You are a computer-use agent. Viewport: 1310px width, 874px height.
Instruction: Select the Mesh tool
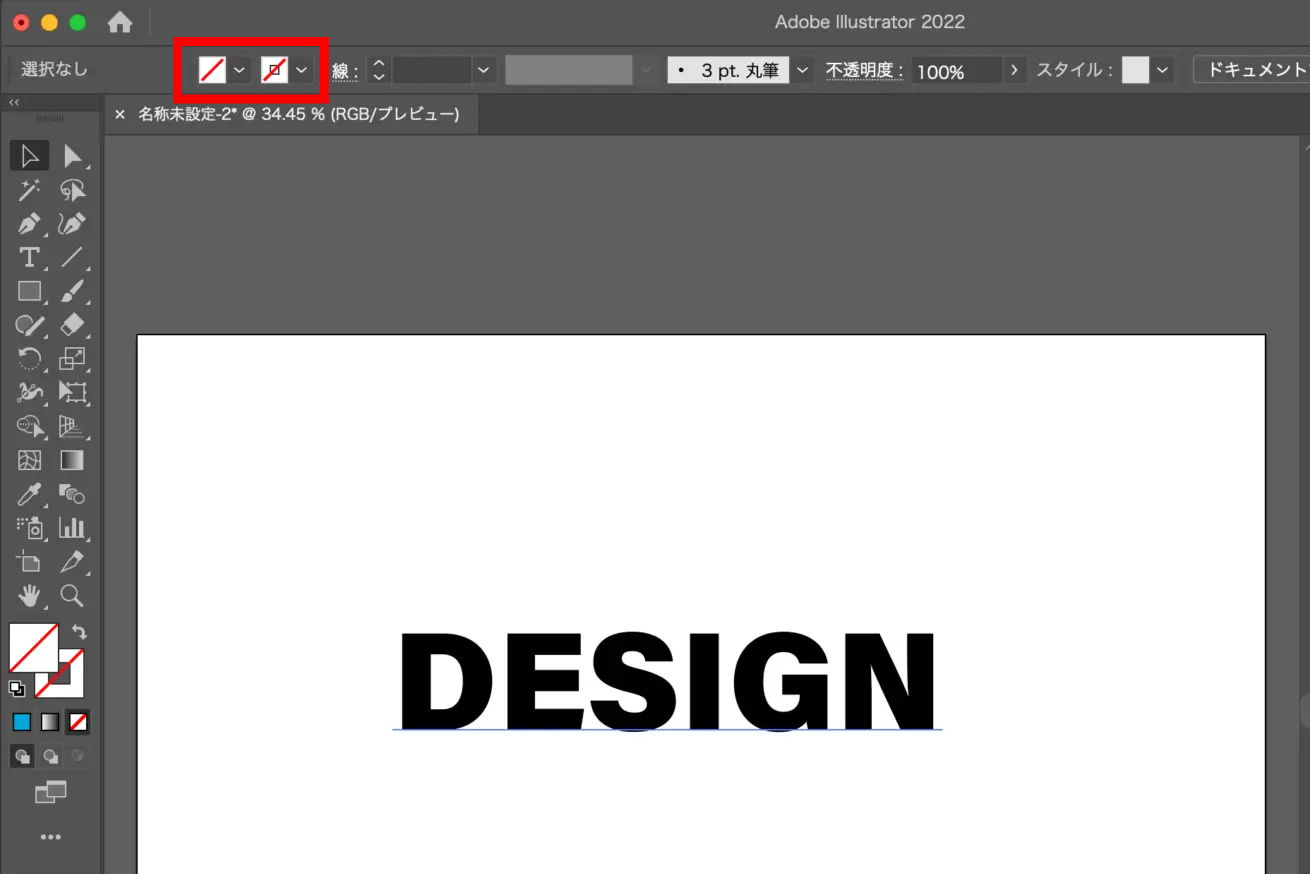tap(30, 460)
